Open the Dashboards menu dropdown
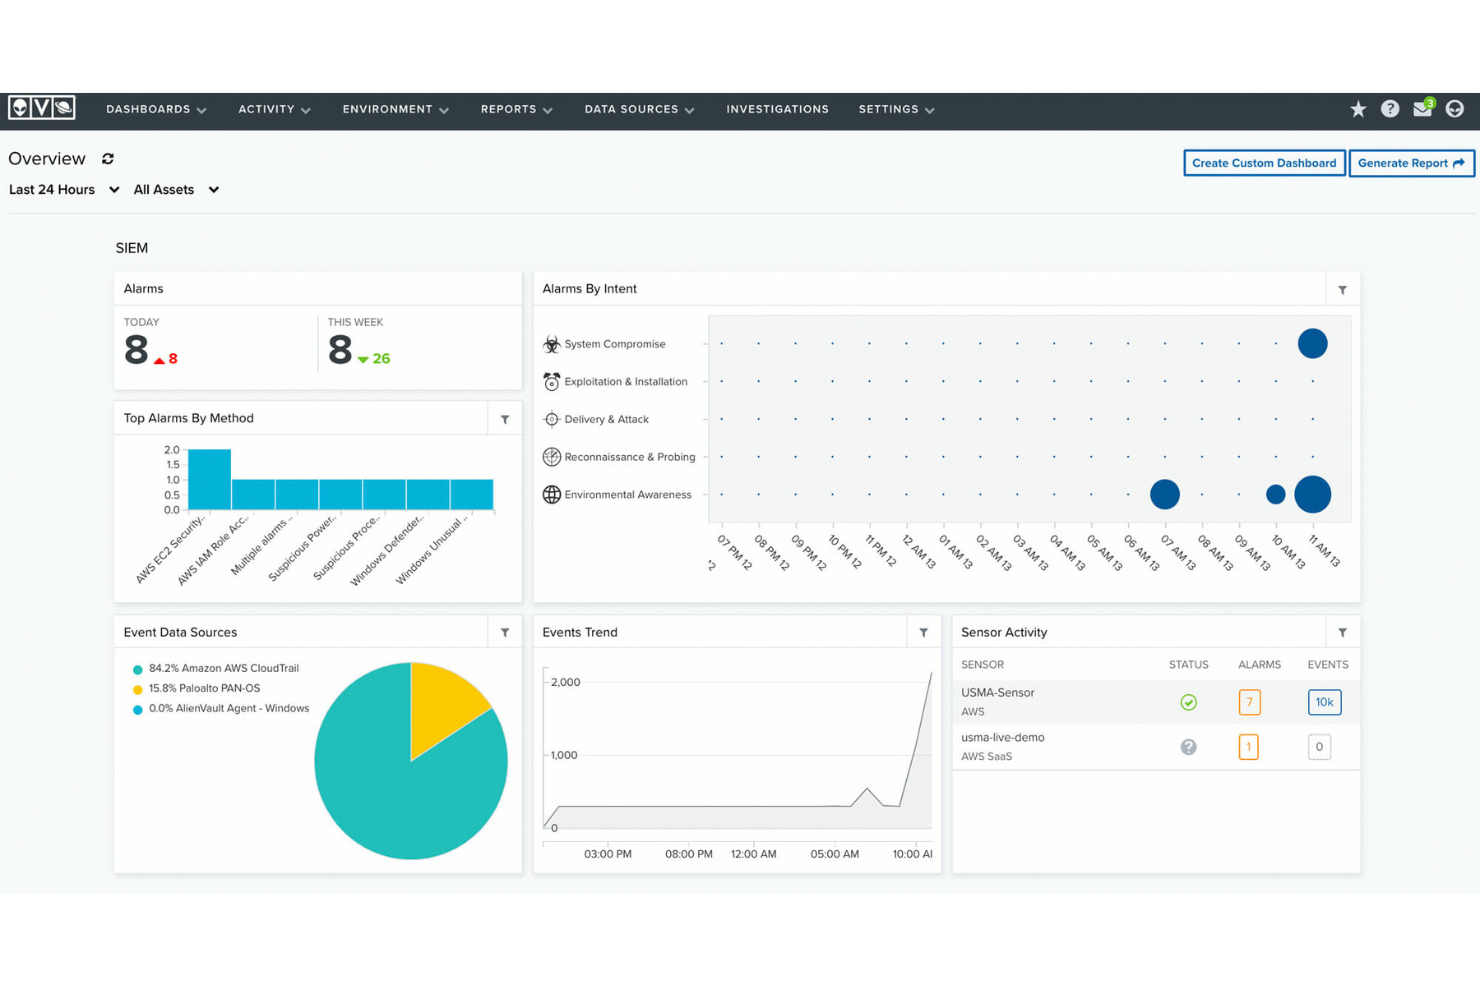The width and height of the screenshot is (1480, 987). pyautogui.click(x=156, y=110)
